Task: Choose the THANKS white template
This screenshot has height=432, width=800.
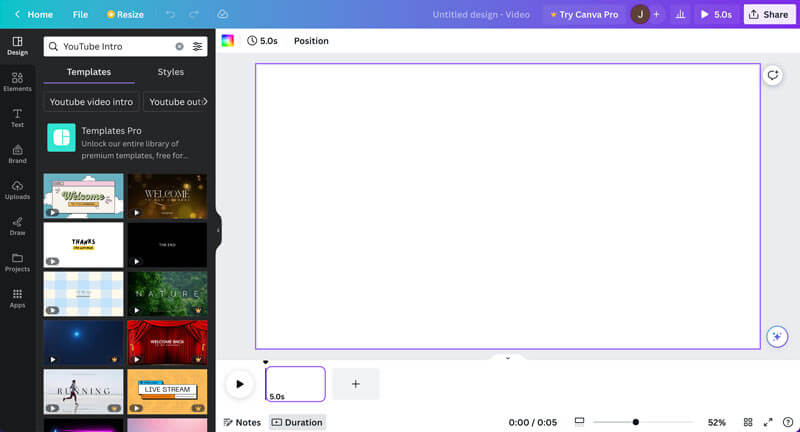Action: click(x=83, y=245)
